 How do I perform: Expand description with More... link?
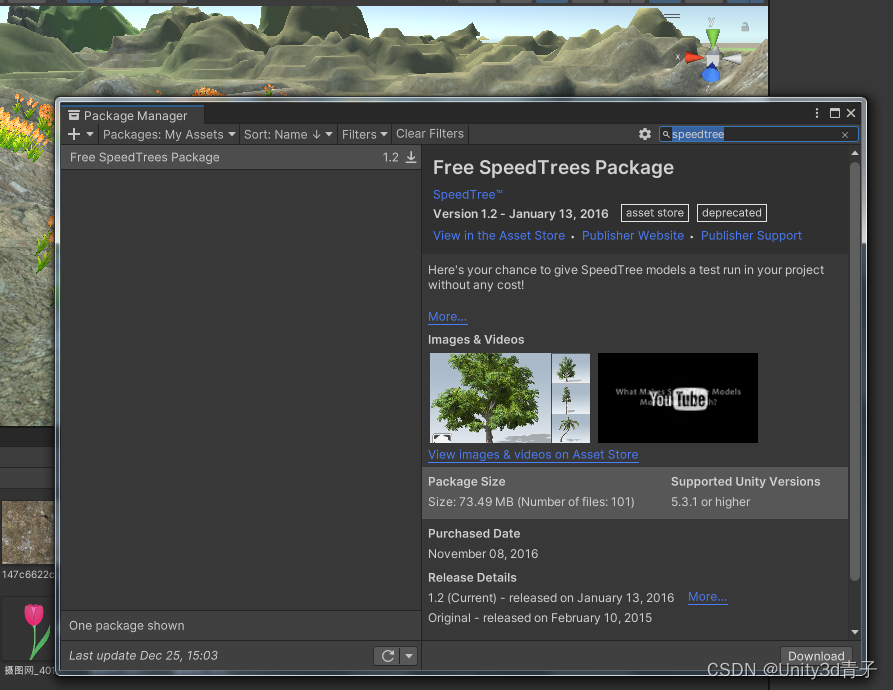coord(447,317)
